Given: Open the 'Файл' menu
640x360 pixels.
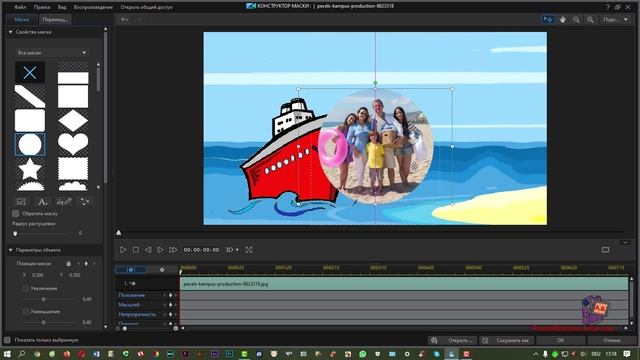Looking at the screenshot, I should pyautogui.click(x=20, y=7).
